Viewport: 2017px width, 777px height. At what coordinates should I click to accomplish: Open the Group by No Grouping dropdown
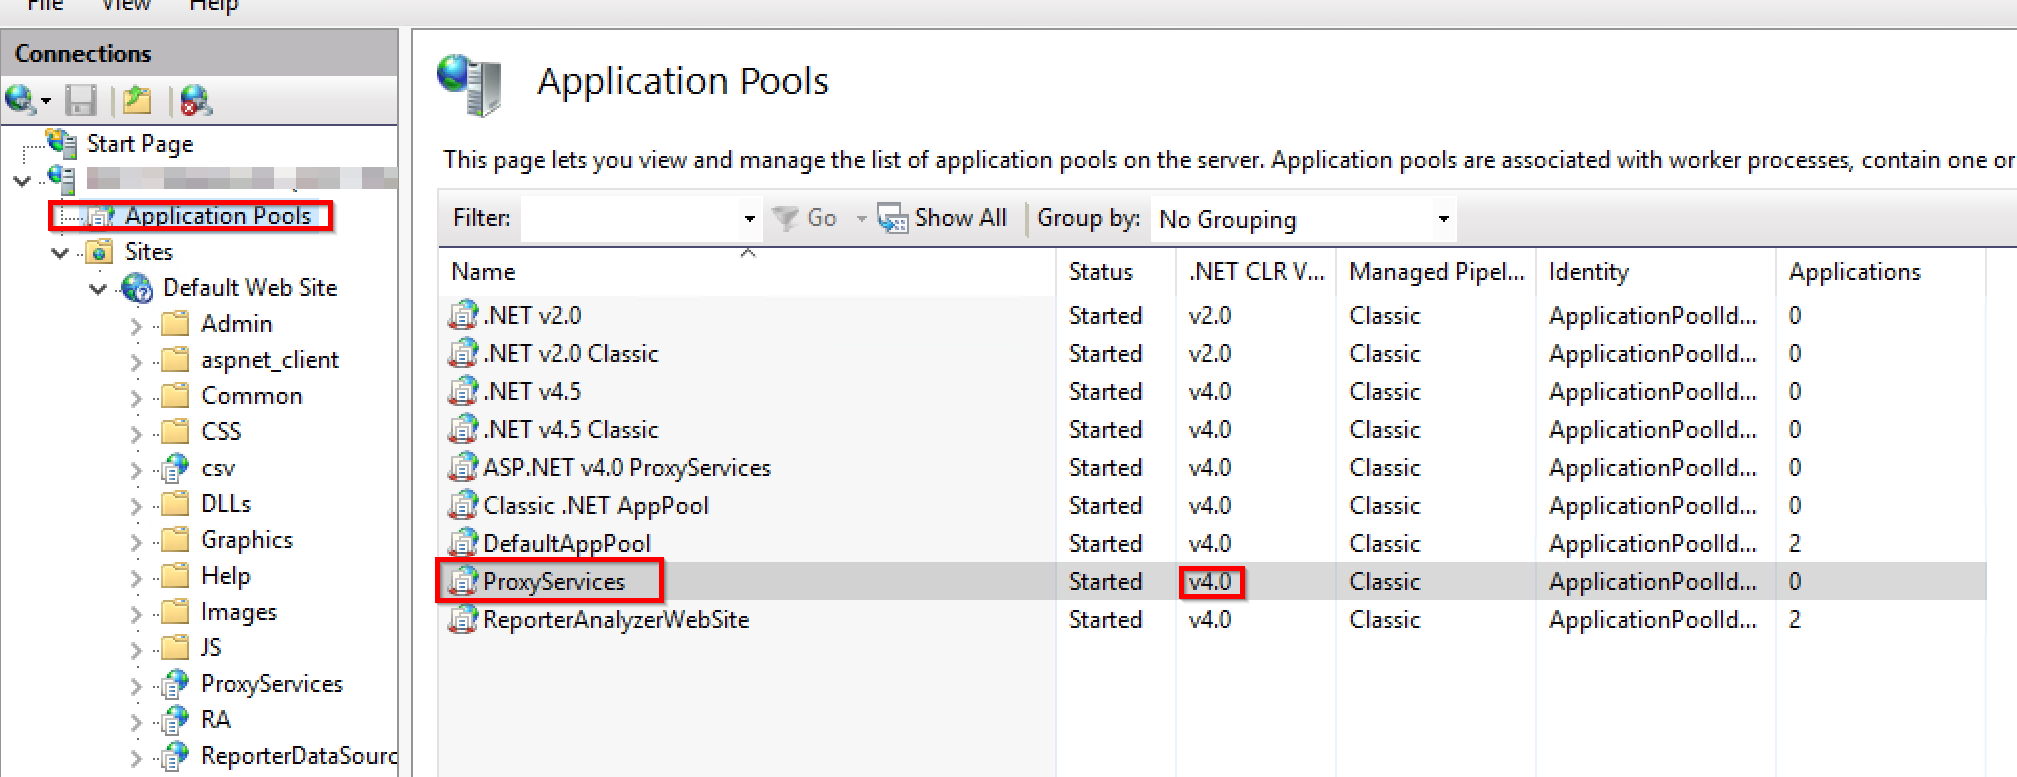click(1442, 219)
